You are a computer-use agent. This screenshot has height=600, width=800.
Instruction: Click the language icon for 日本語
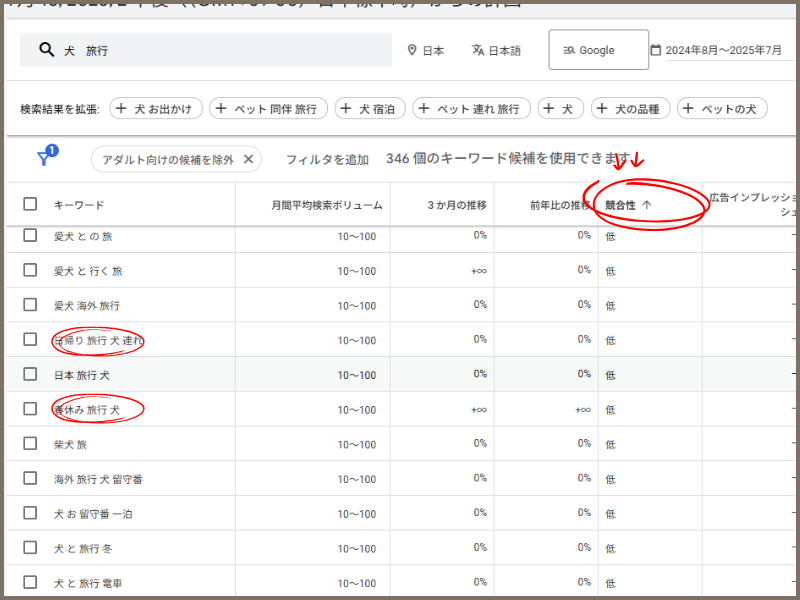[x=478, y=50]
